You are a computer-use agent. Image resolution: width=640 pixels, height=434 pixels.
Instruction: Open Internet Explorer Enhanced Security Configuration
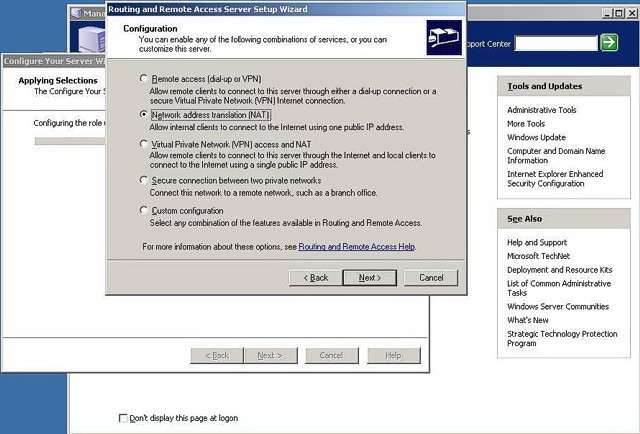click(555, 179)
